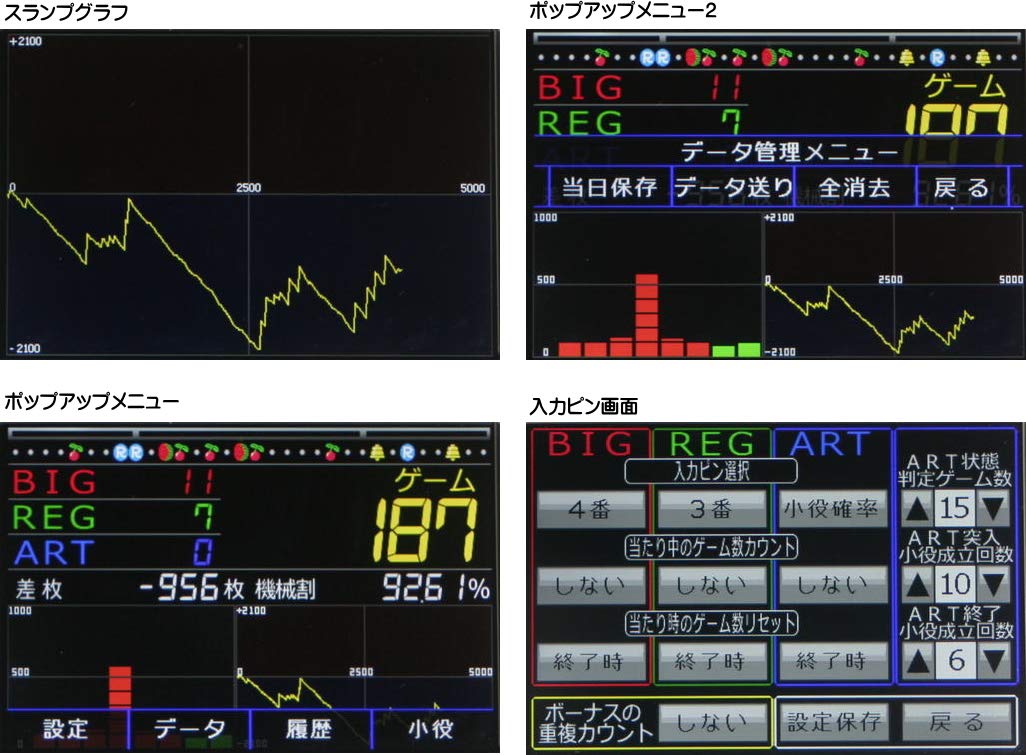Change BIG game count reset 終了時 option
The width and height of the screenshot is (1026, 755).
588,660
